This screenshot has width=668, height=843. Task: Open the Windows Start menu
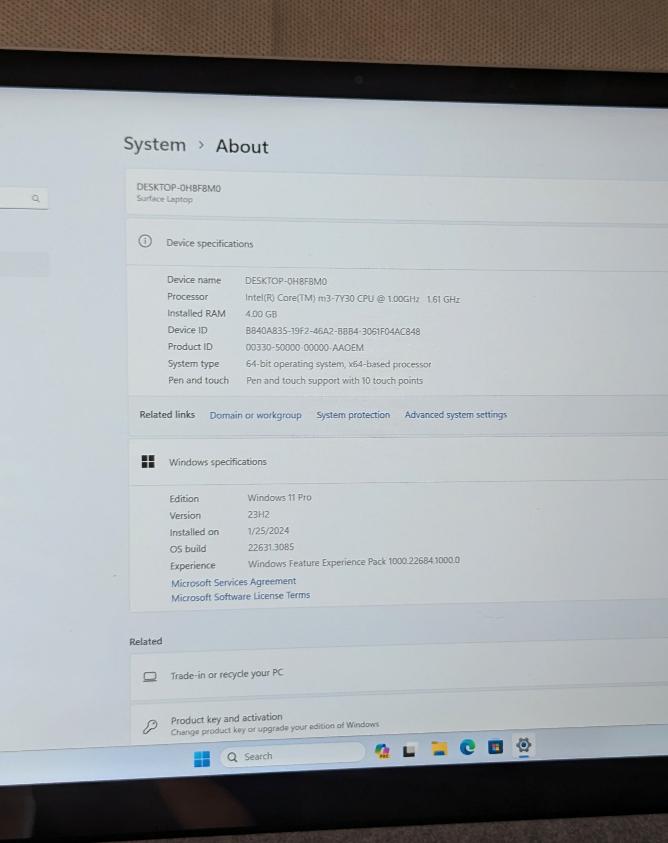(x=202, y=759)
